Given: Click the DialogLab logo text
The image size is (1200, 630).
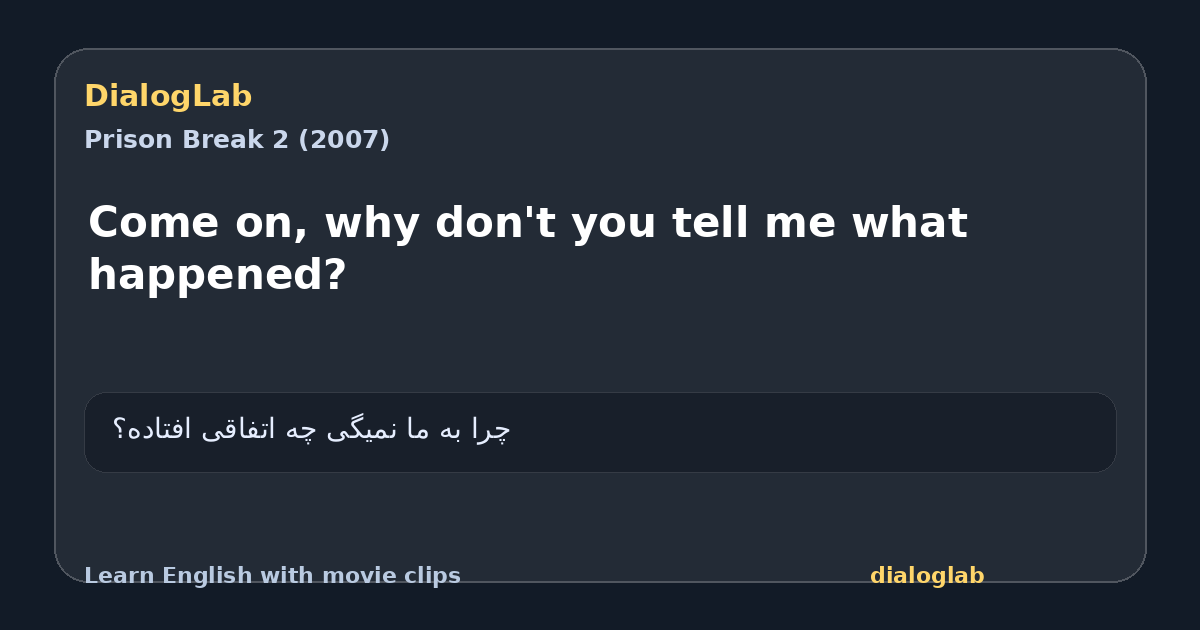Looking at the screenshot, I should tap(168, 96).
